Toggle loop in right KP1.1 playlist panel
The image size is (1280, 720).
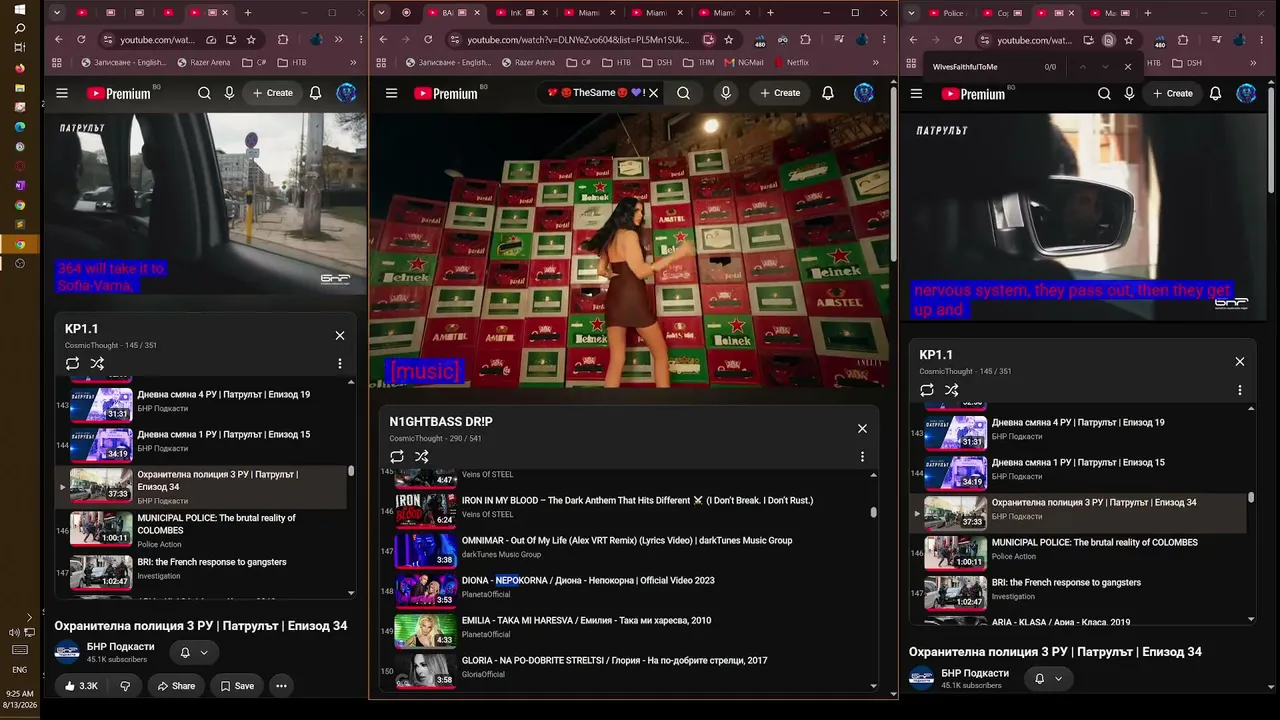927,390
